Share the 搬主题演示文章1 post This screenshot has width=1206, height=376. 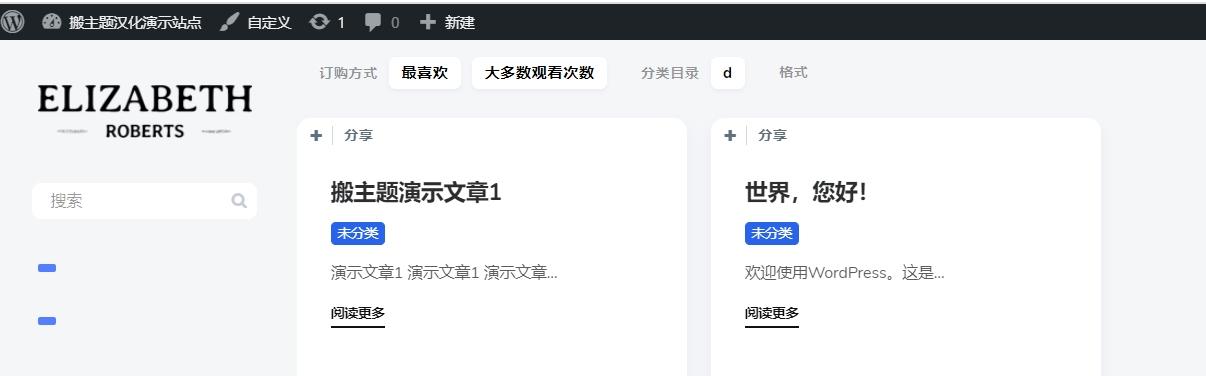[358, 136]
